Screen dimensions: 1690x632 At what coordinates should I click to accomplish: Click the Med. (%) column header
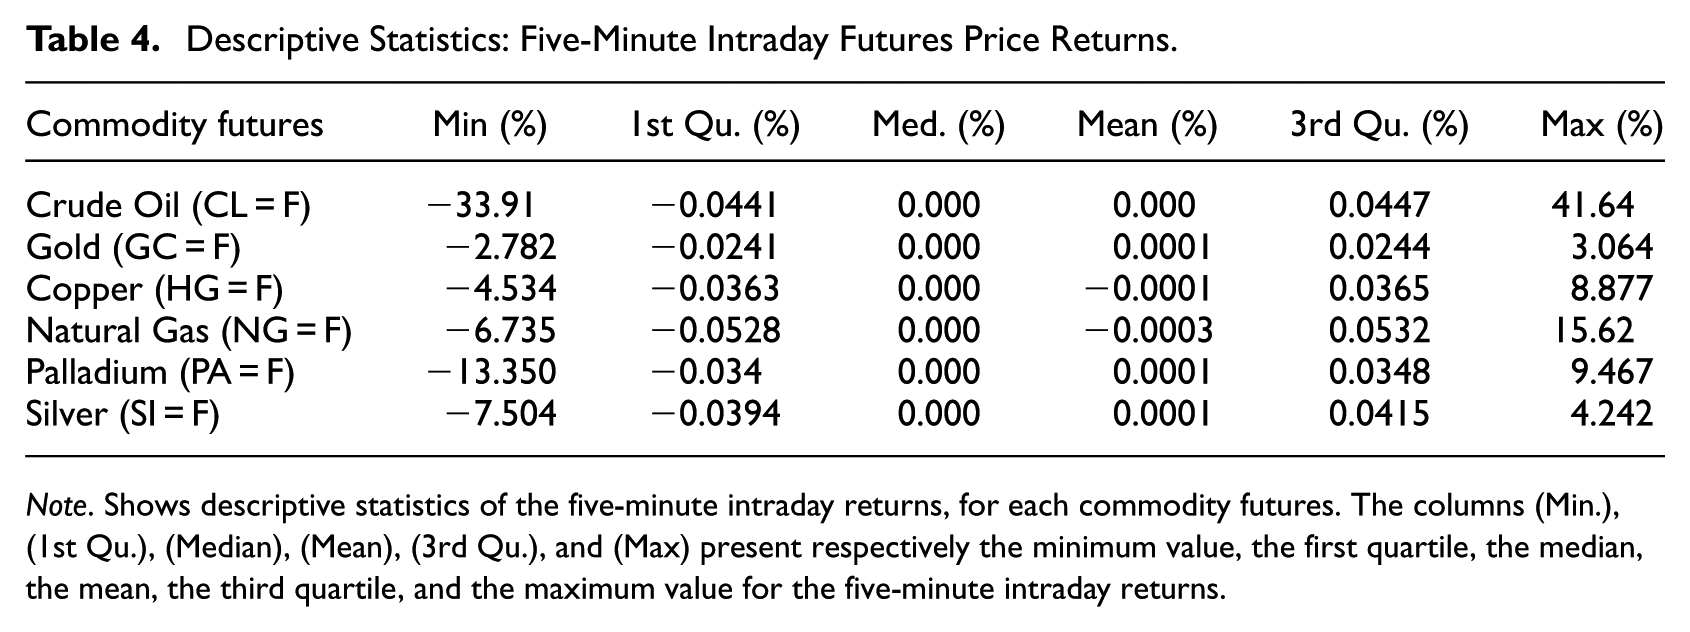click(x=939, y=125)
